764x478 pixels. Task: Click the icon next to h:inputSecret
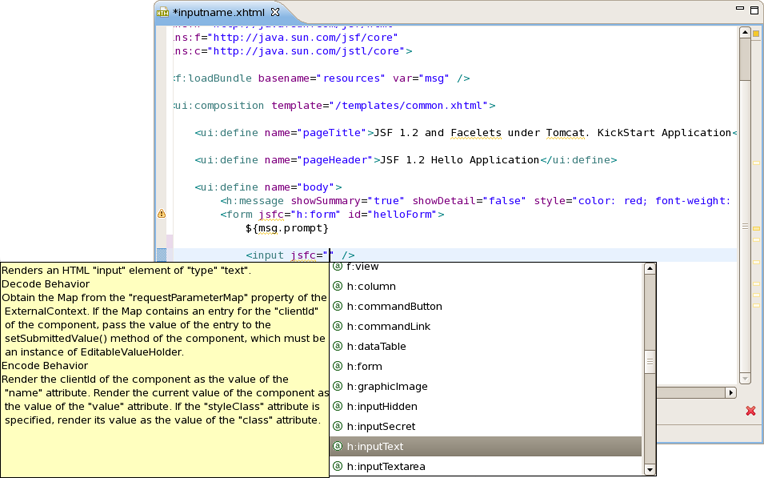(x=338, y=426)
